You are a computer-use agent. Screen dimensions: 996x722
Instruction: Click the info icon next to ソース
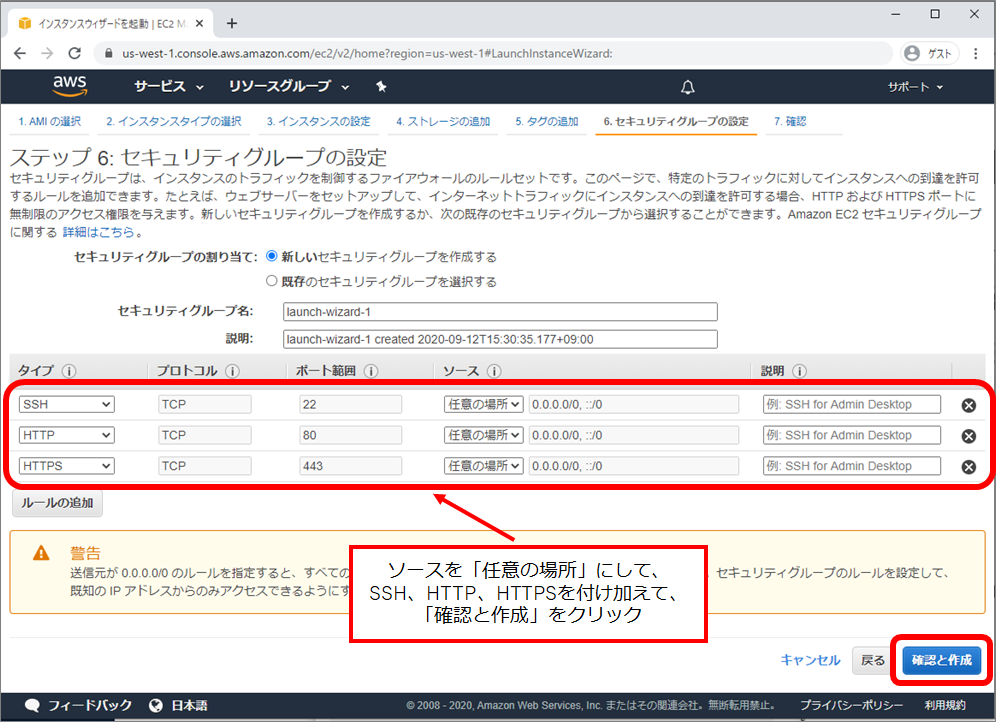493,371
